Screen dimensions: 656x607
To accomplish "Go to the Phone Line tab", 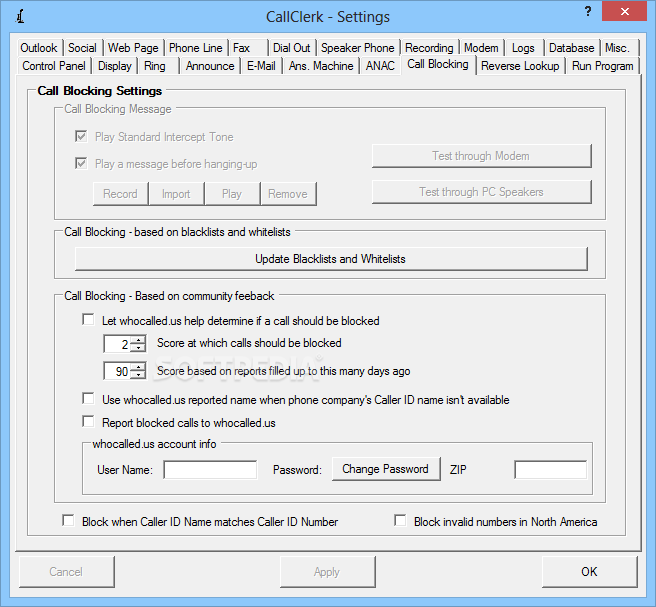I will [195, 48].
